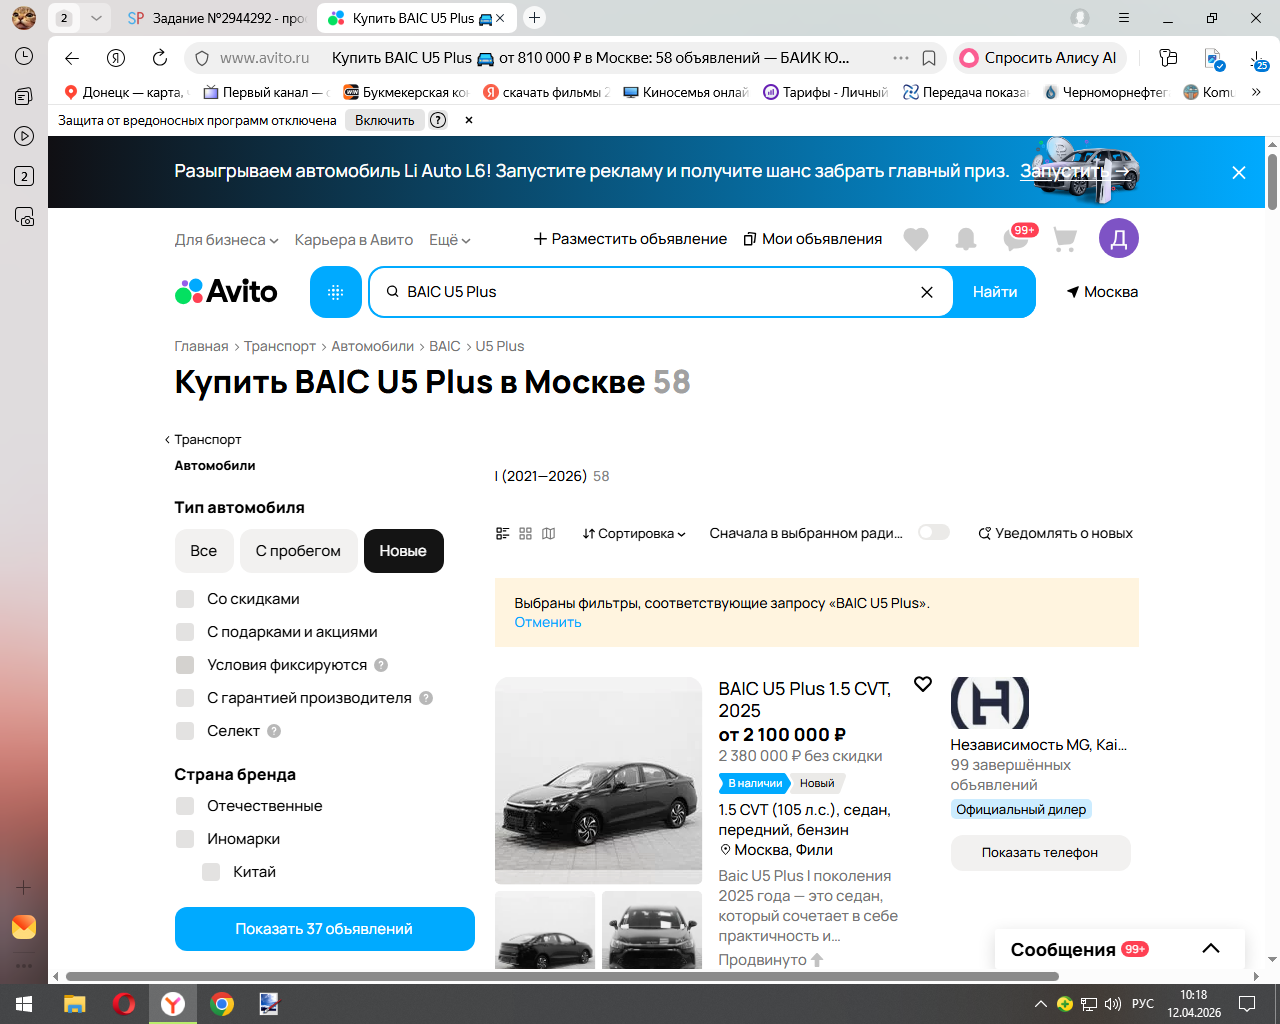
Task: Open Windows Start menu
Action: (24, 1004)
